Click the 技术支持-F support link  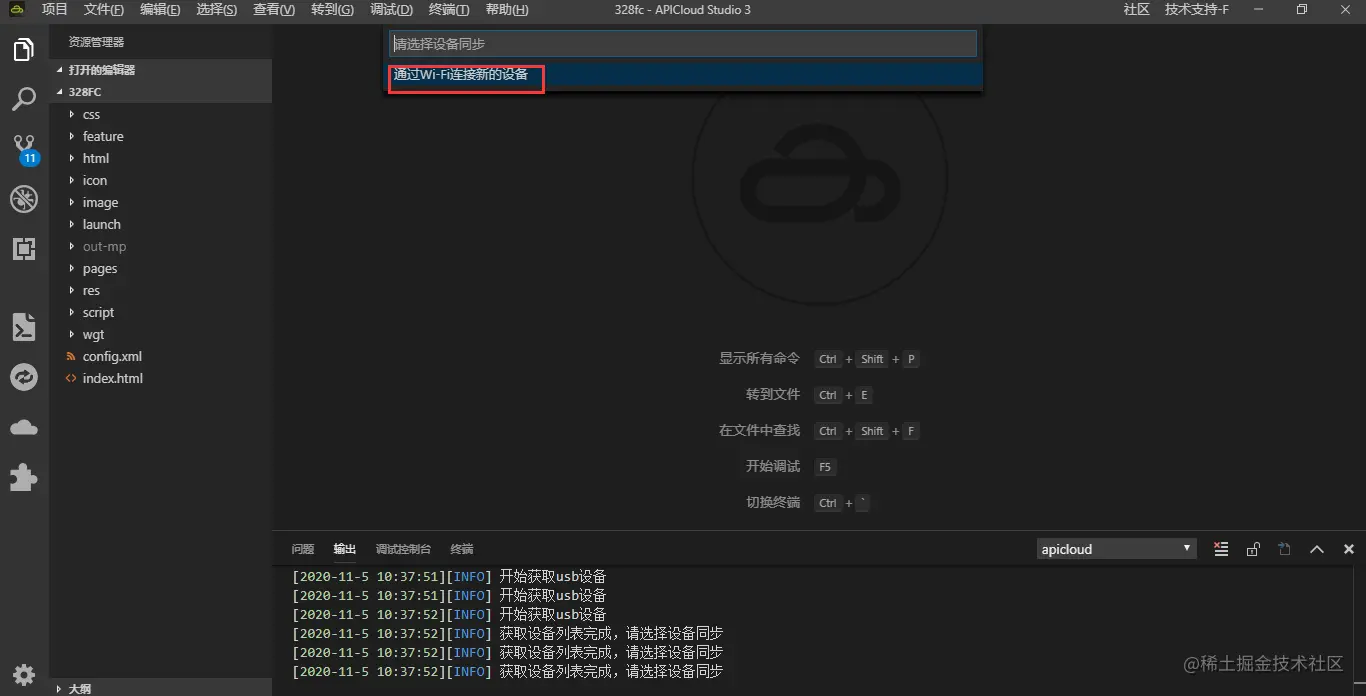(x=1196, y=10)
